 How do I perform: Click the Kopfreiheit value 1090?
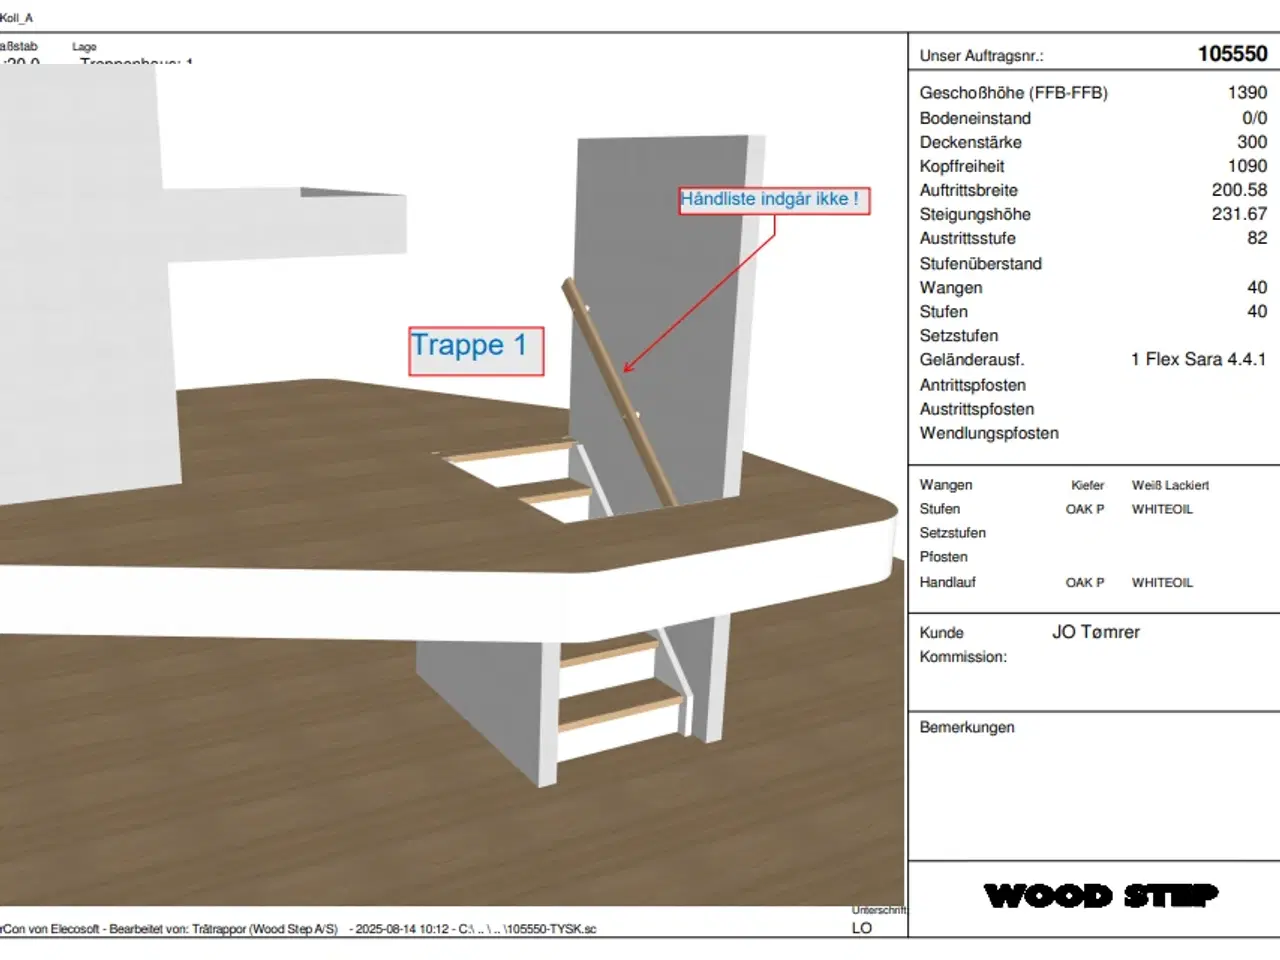(1246, 166)
